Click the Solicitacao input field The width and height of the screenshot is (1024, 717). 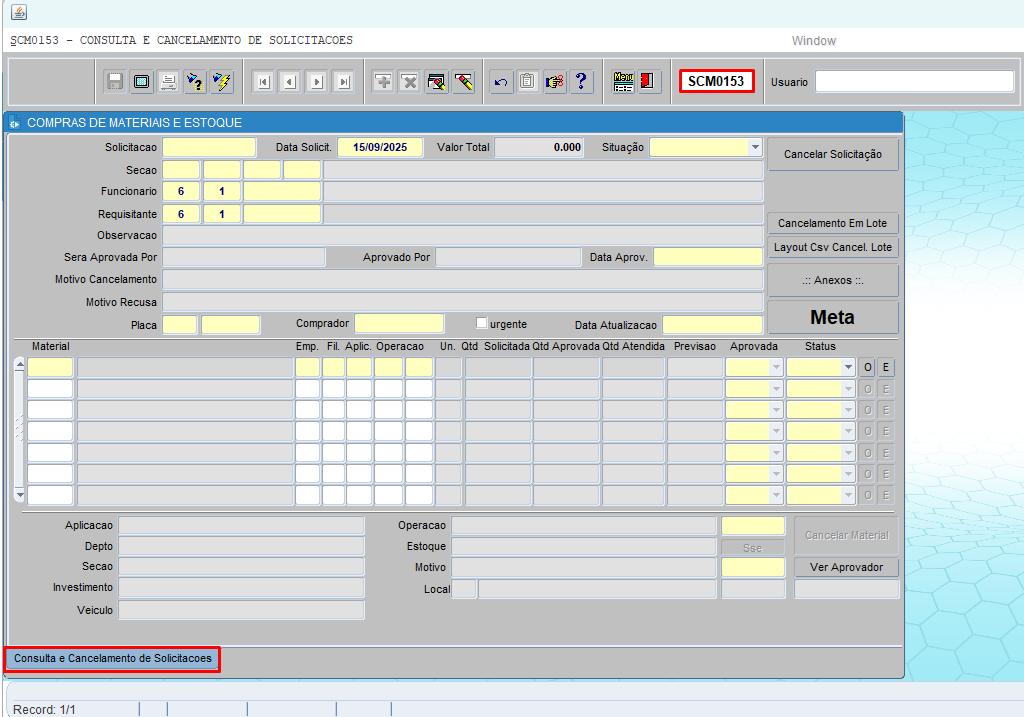point(209,147)
